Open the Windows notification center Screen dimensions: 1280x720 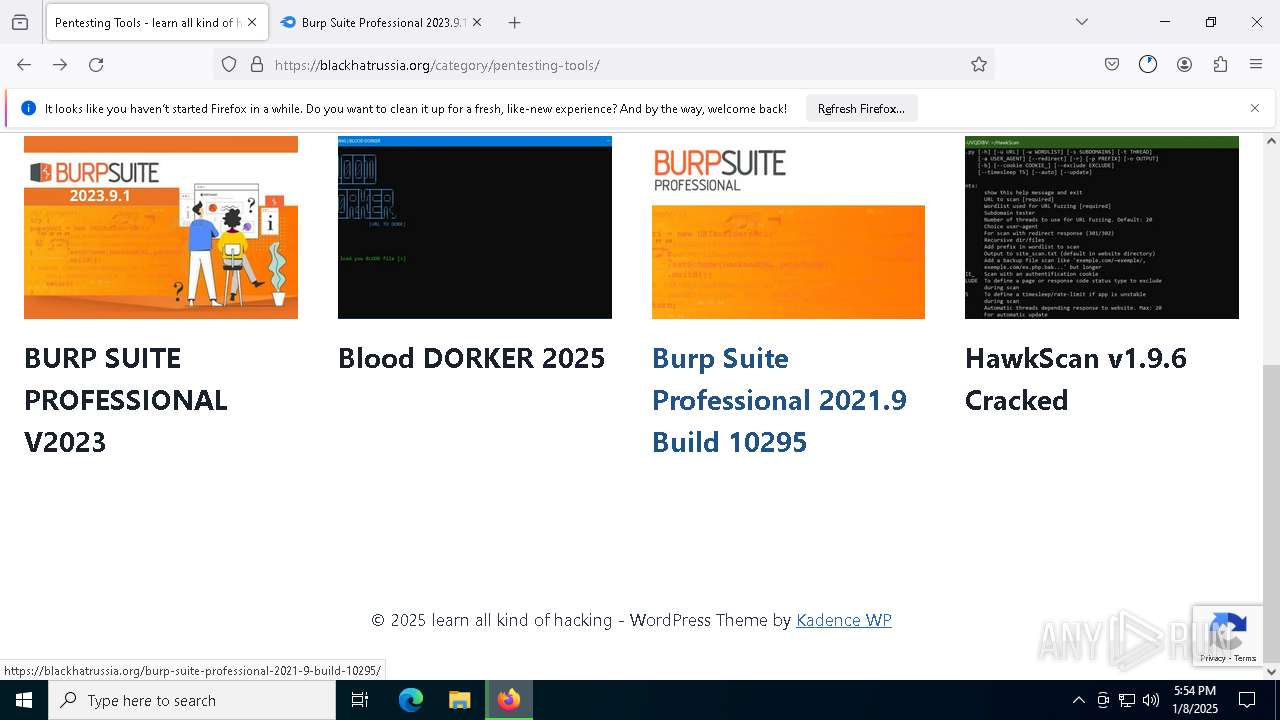coord(1247,700)
